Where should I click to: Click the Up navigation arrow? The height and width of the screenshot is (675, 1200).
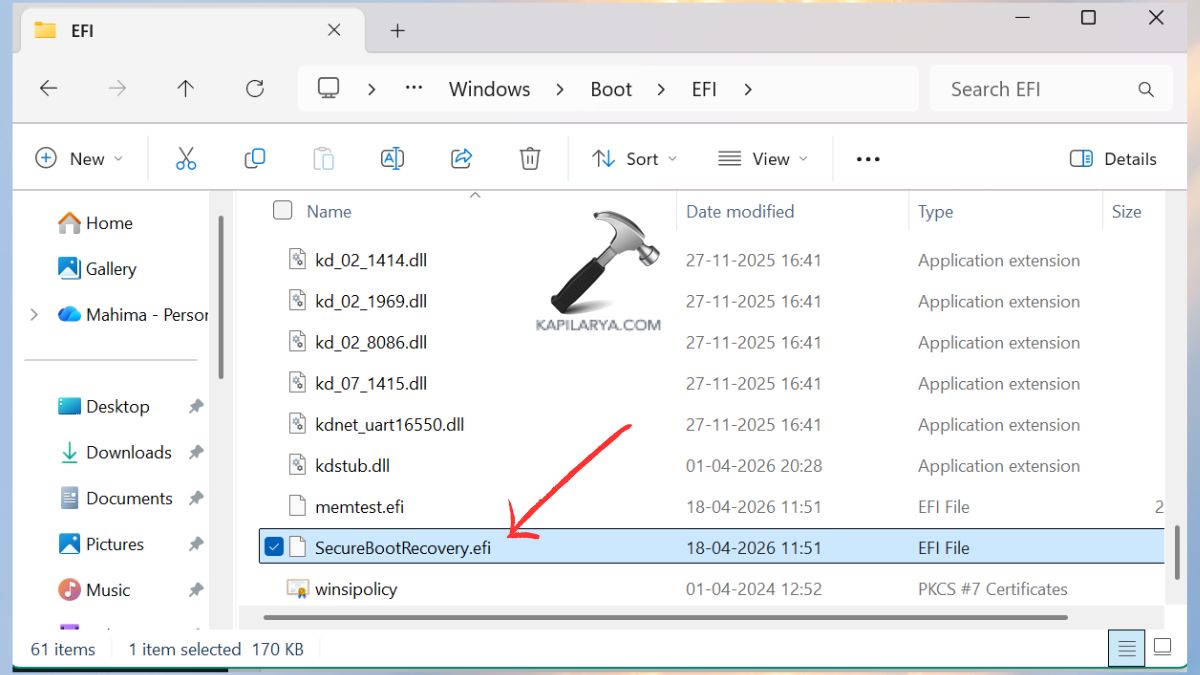point(185,88)
